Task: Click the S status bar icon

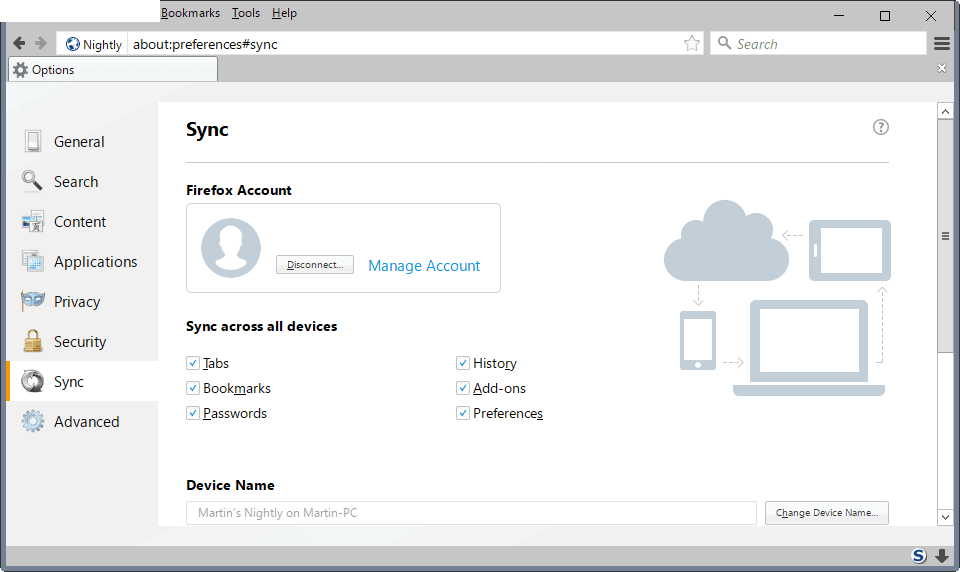Action: coord(919,555)
